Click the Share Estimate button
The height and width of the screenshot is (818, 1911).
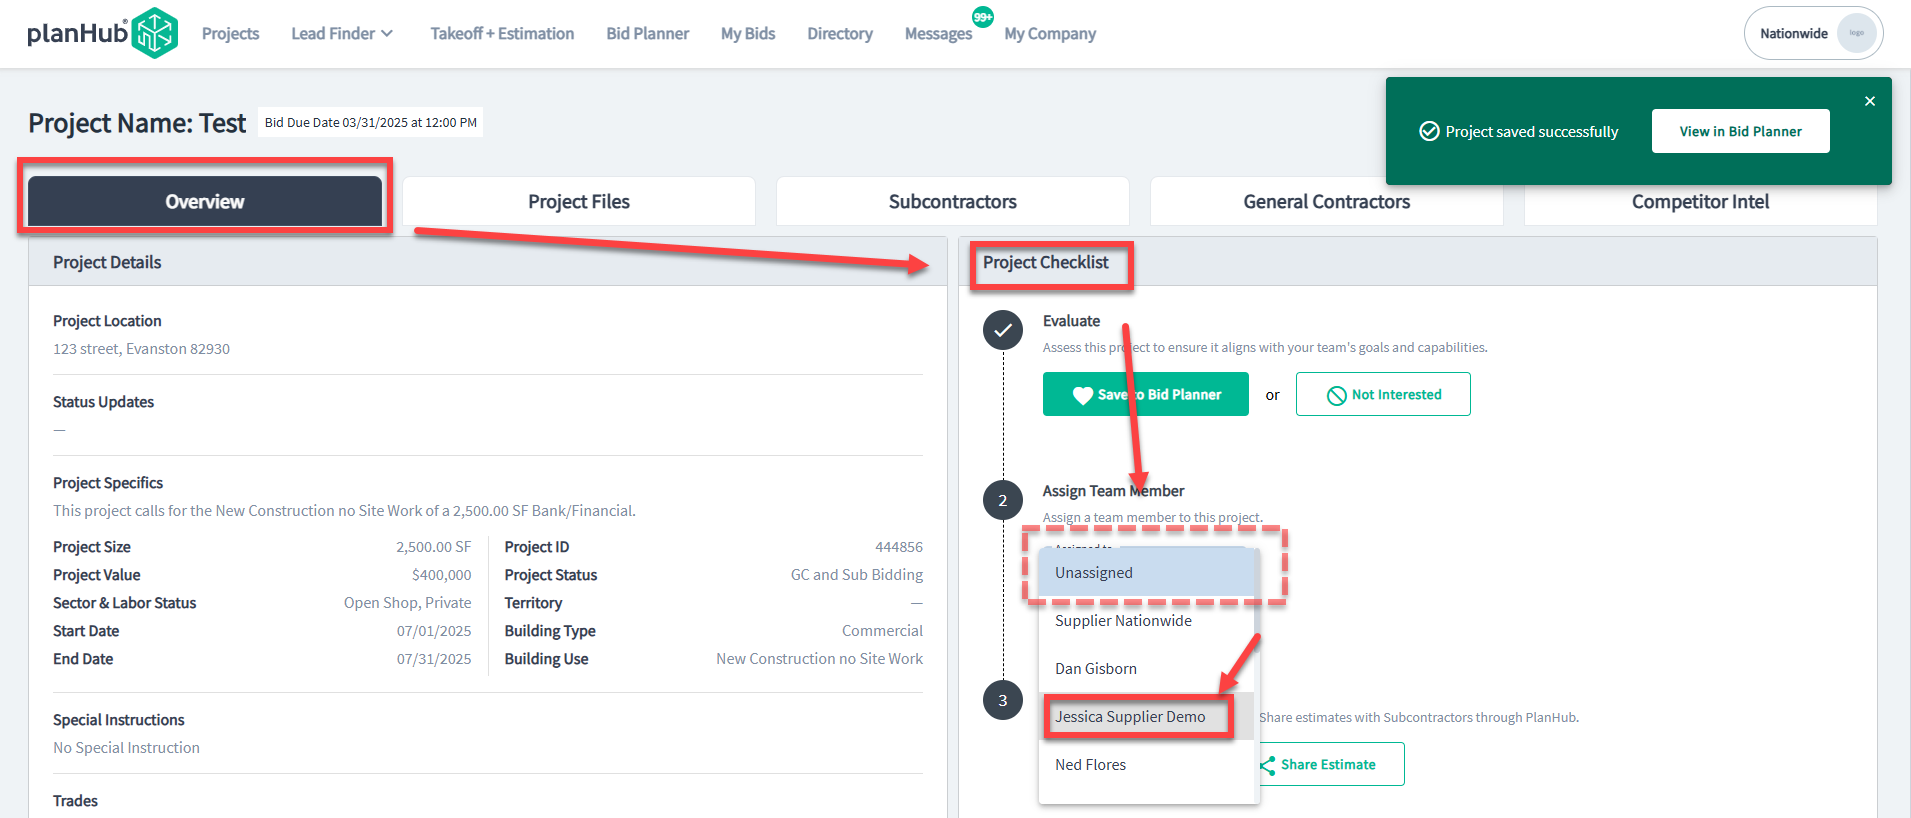[1328, 764]
